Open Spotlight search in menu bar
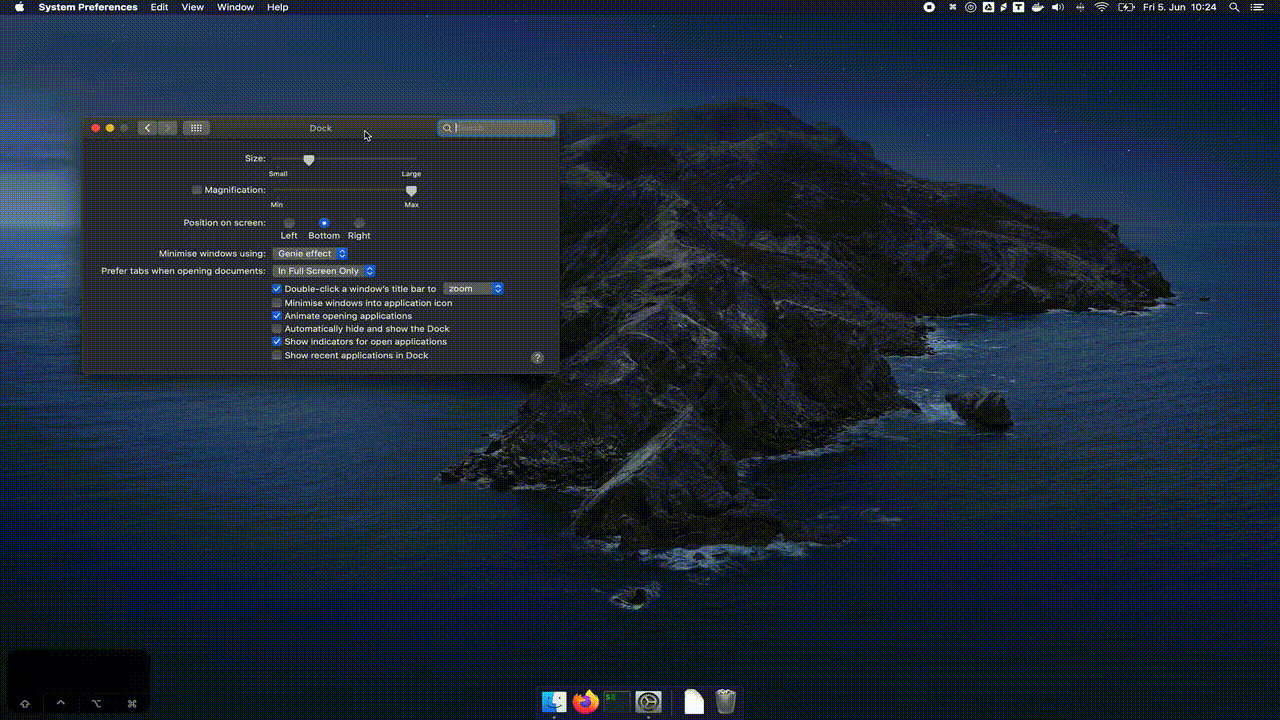 [x=1235, y=7]
